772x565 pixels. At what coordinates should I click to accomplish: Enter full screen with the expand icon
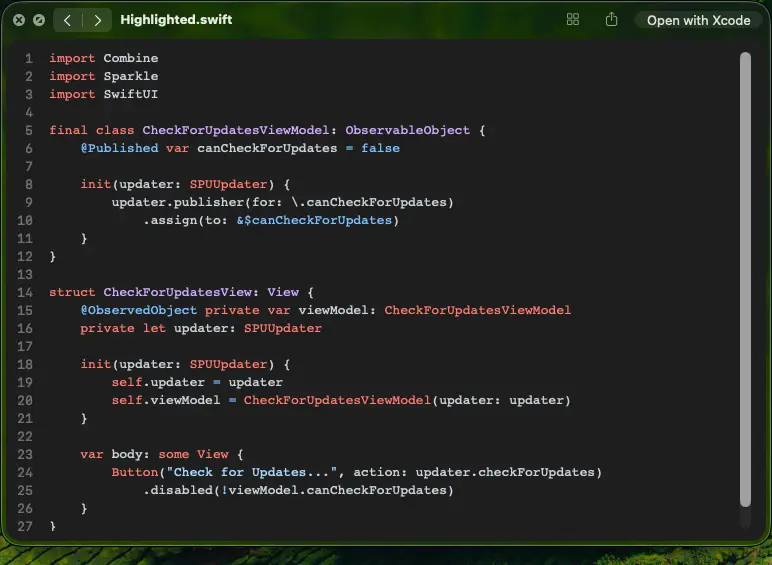point(38,20)
